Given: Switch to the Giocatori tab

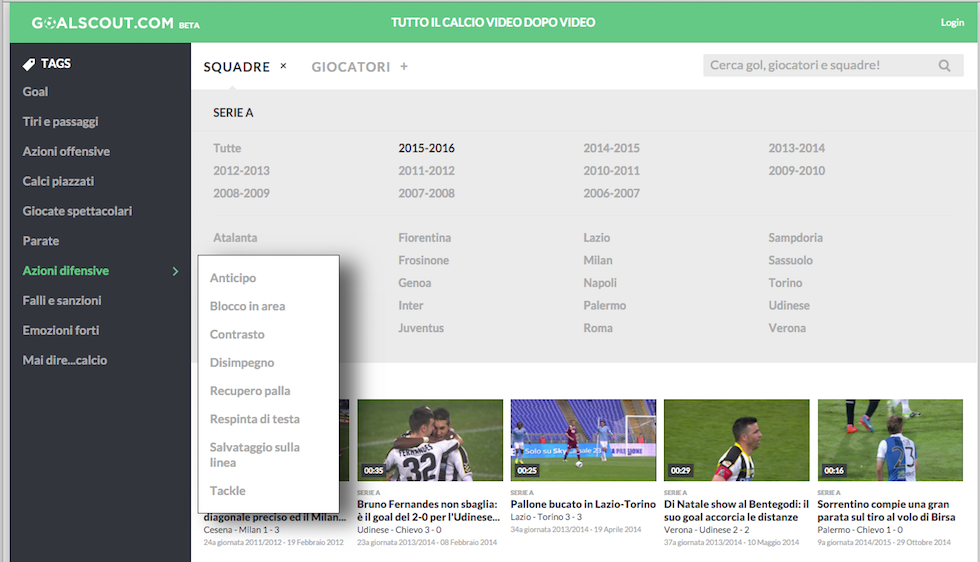Looking at the screenshot, I should coord(350,67).
